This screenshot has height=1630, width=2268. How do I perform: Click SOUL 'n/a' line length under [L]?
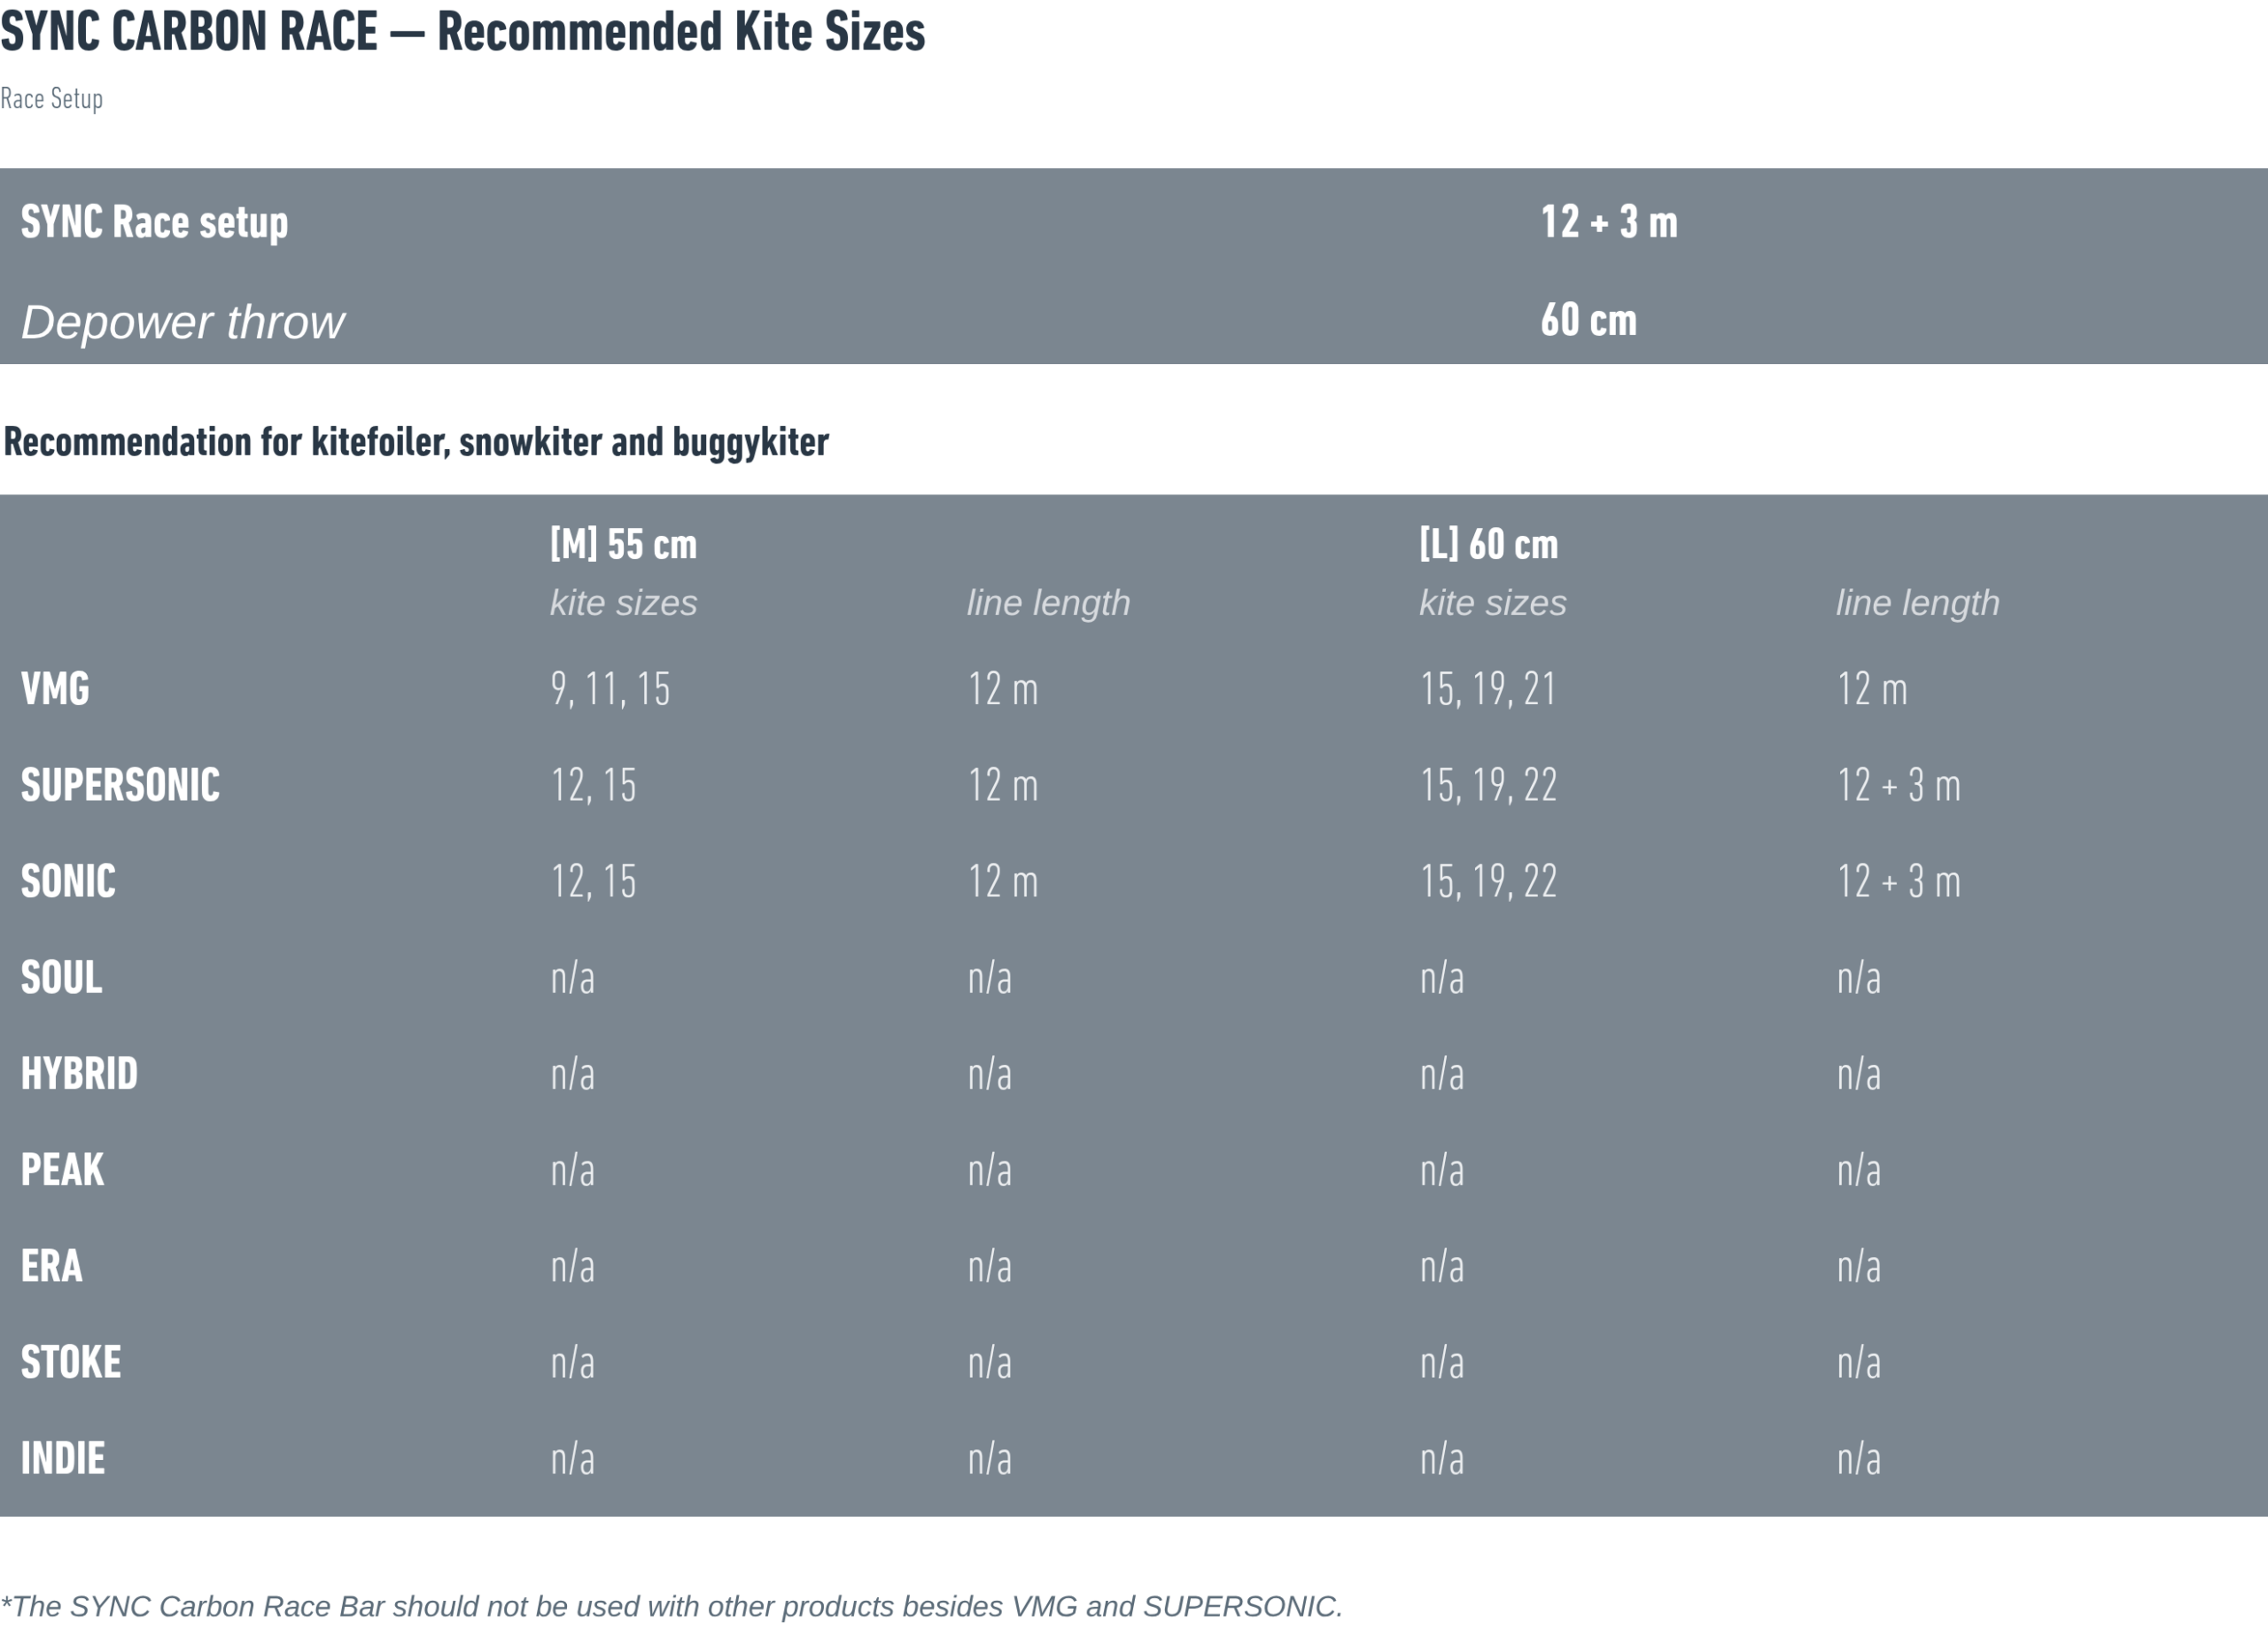1859,978
